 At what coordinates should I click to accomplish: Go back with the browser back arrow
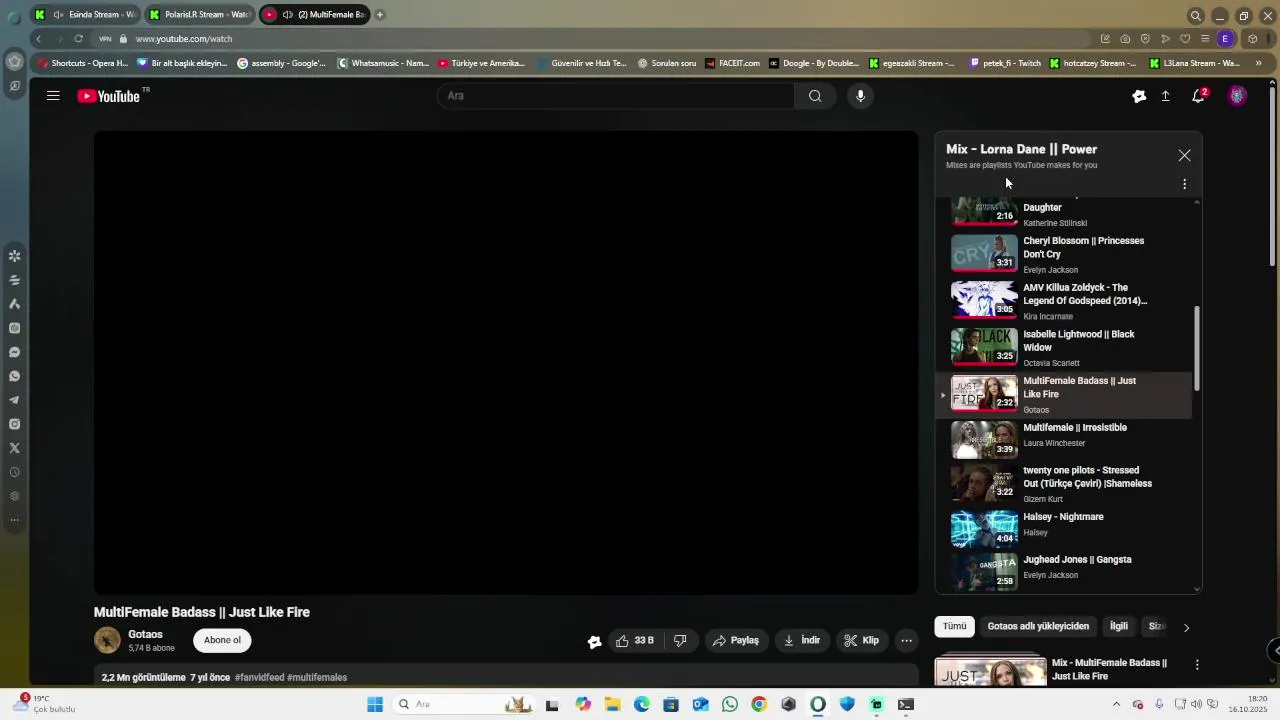pyautogui.click(x=39, y=39)
